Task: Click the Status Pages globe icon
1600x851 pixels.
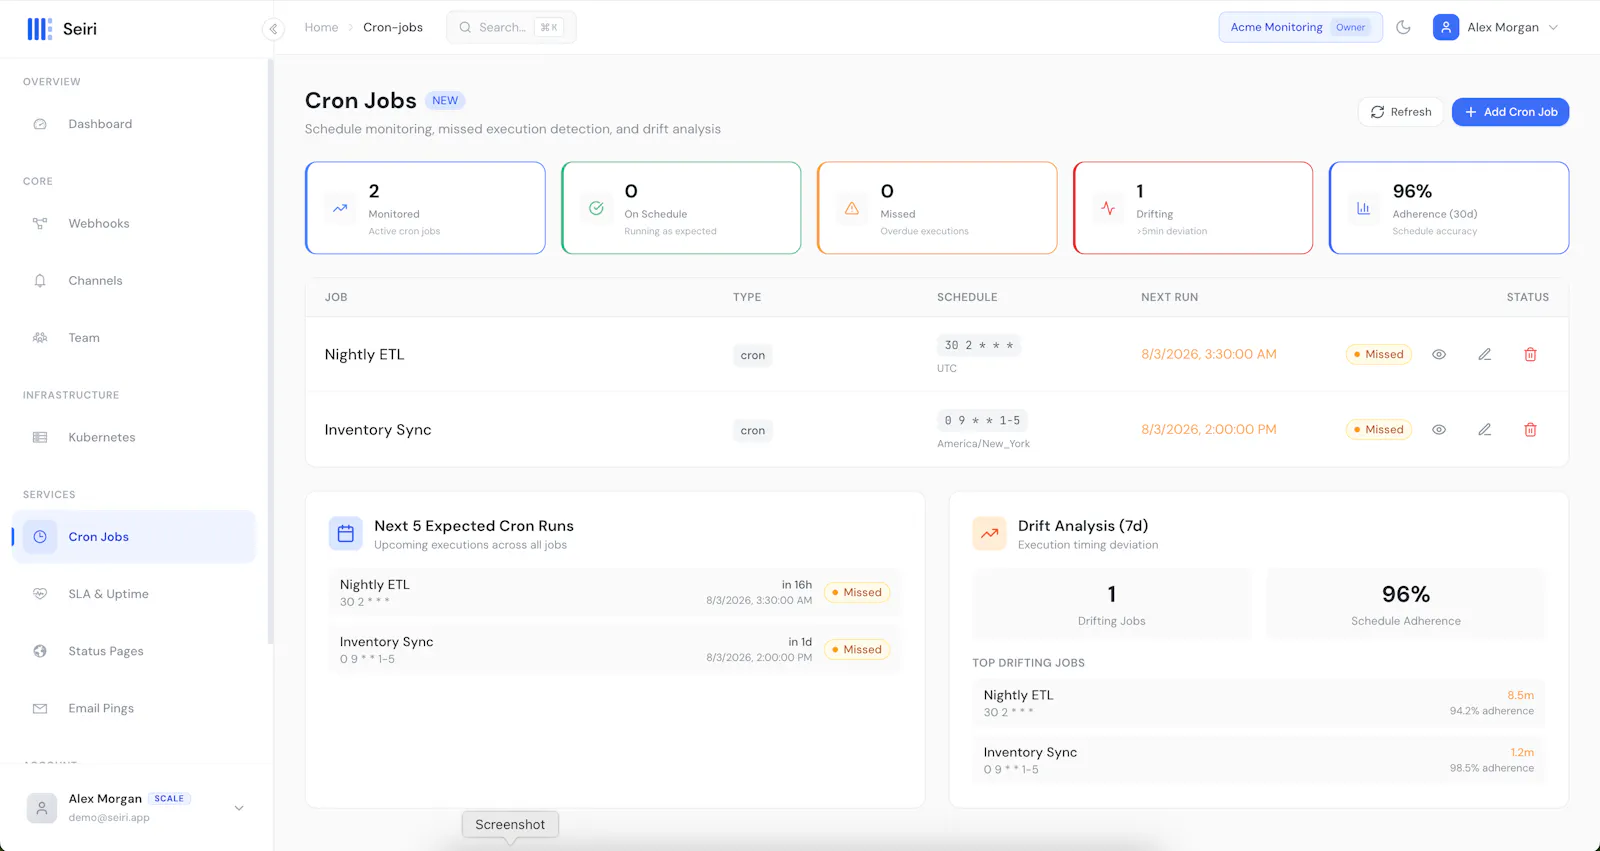Action: (40, 651)
